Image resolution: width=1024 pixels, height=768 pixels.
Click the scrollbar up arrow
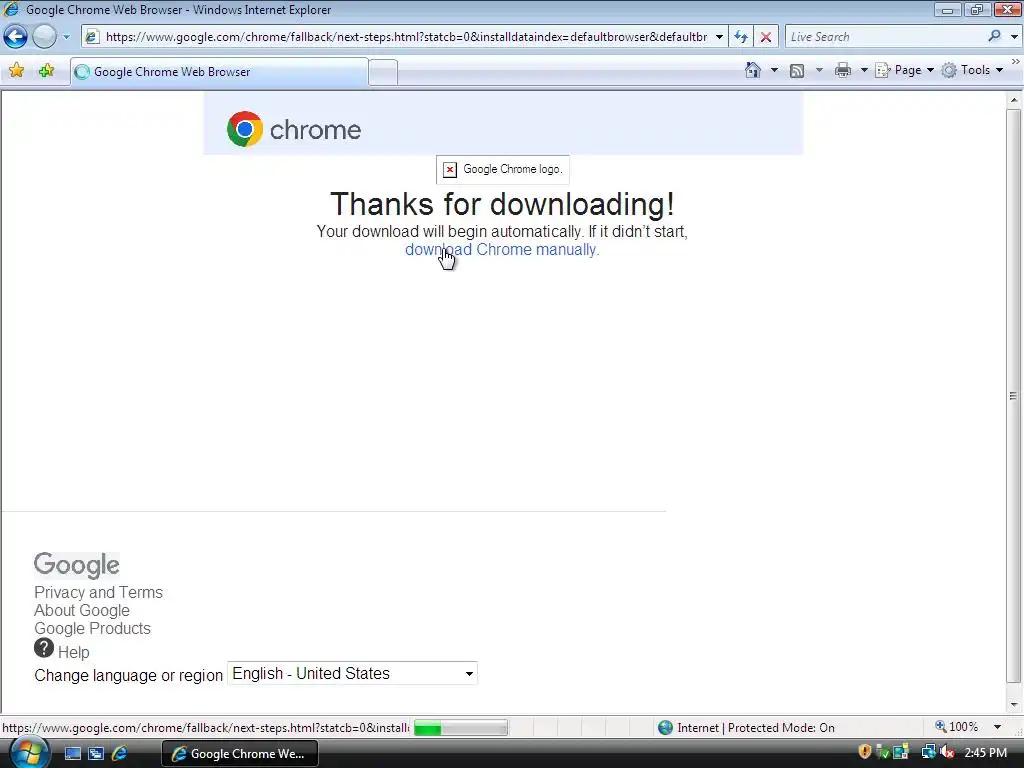coord(1014,100)
